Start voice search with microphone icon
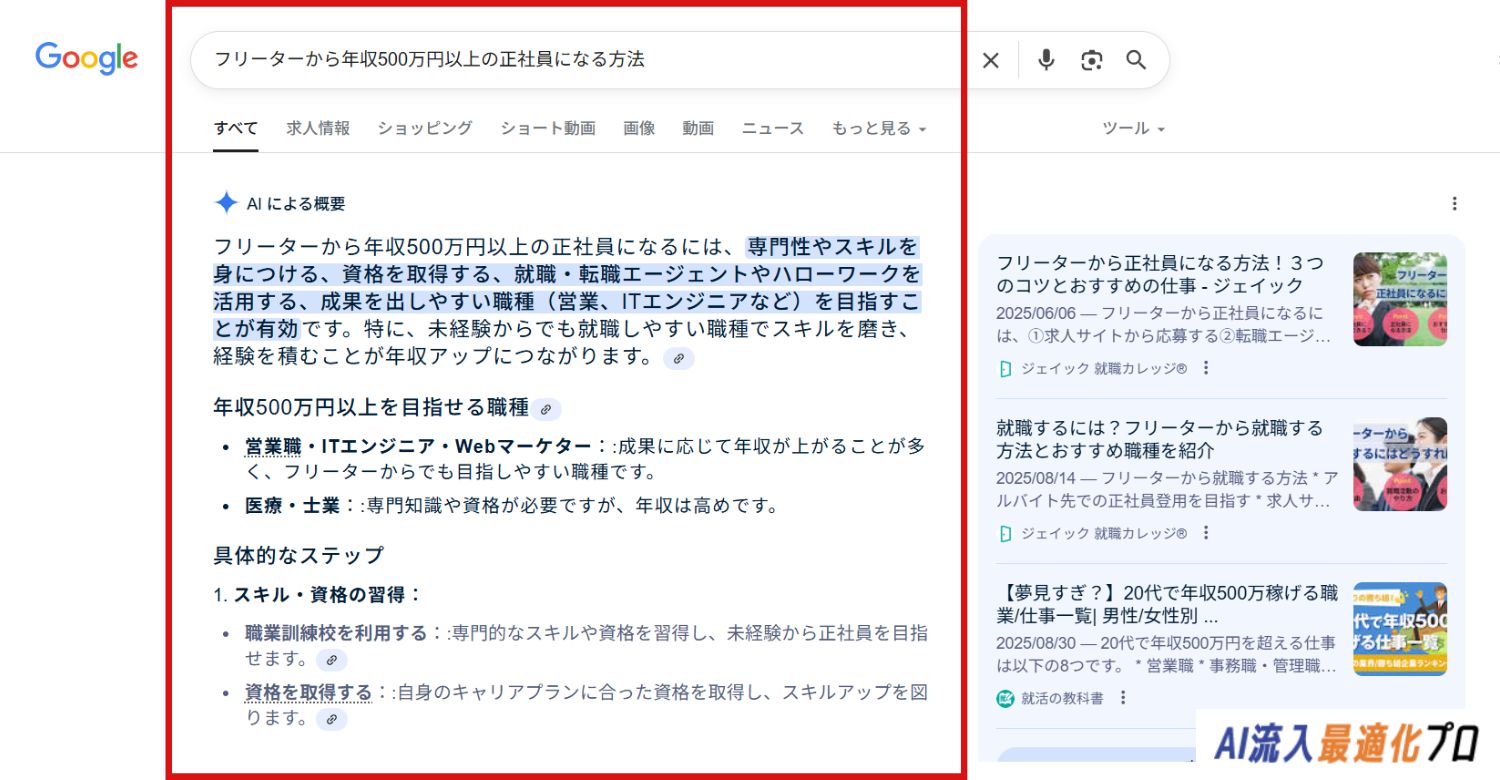Screen dimensions: 1500x780 (1046, 60)
